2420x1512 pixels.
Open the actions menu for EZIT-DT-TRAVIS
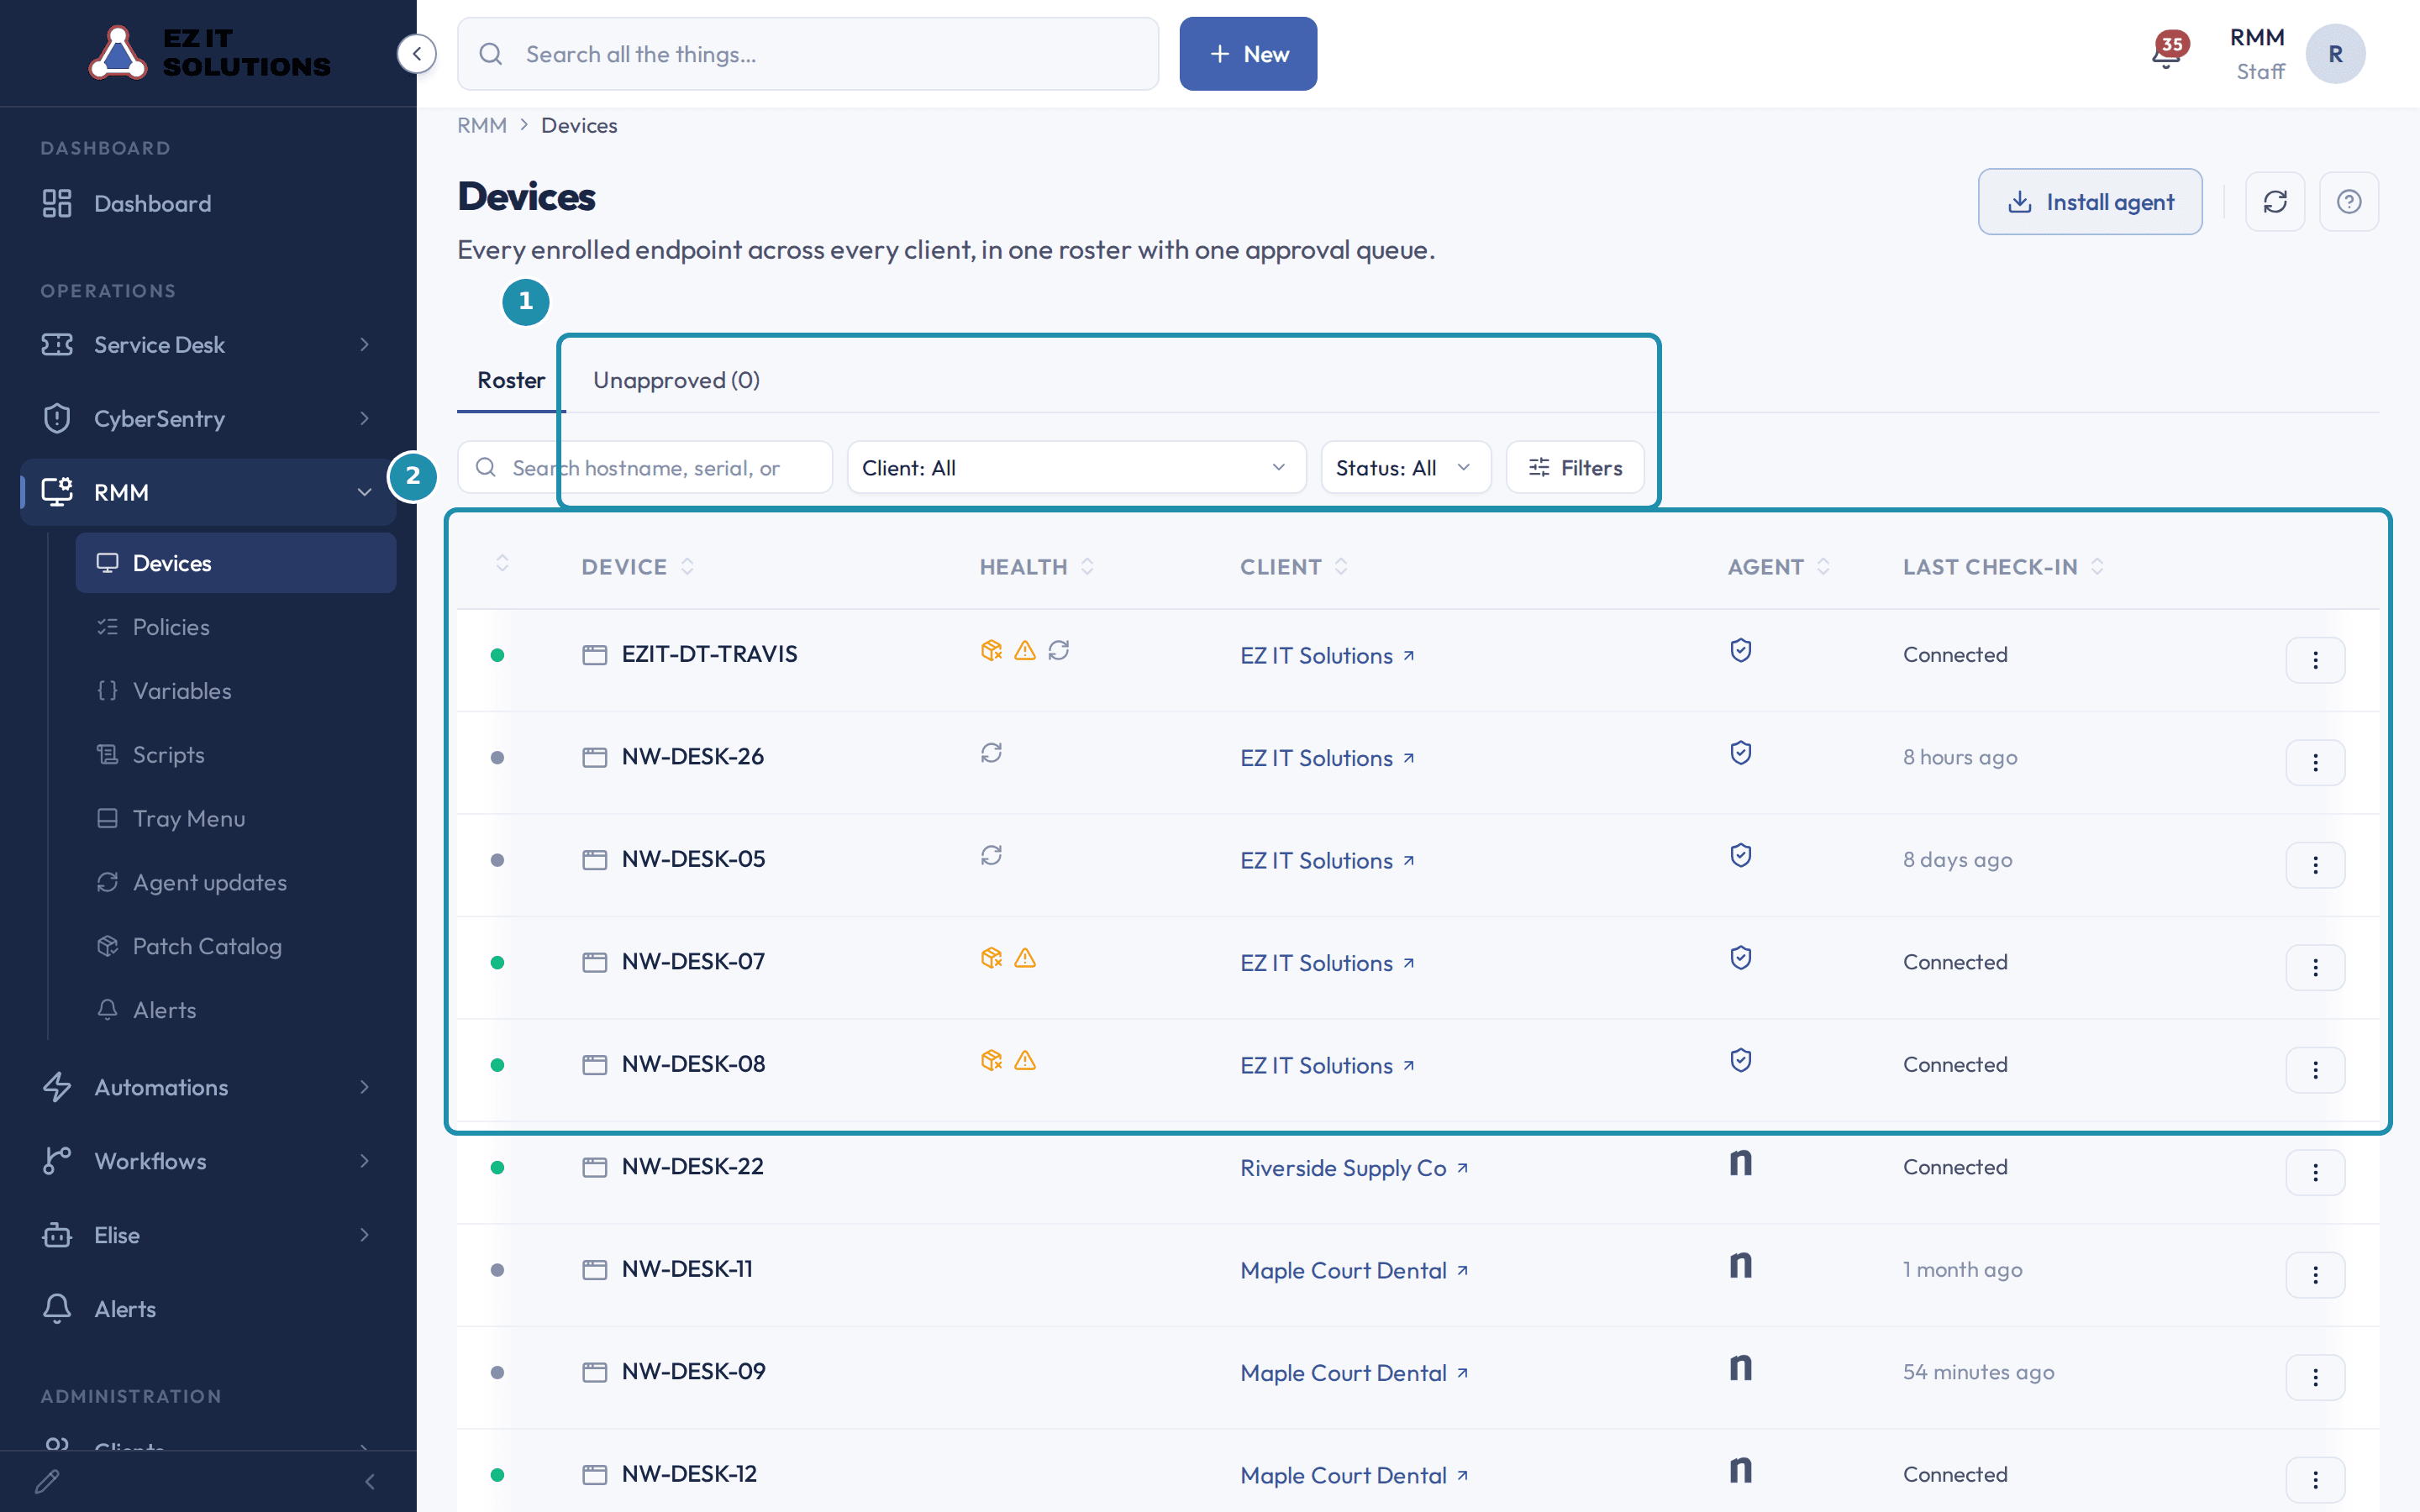[2315, 659]
